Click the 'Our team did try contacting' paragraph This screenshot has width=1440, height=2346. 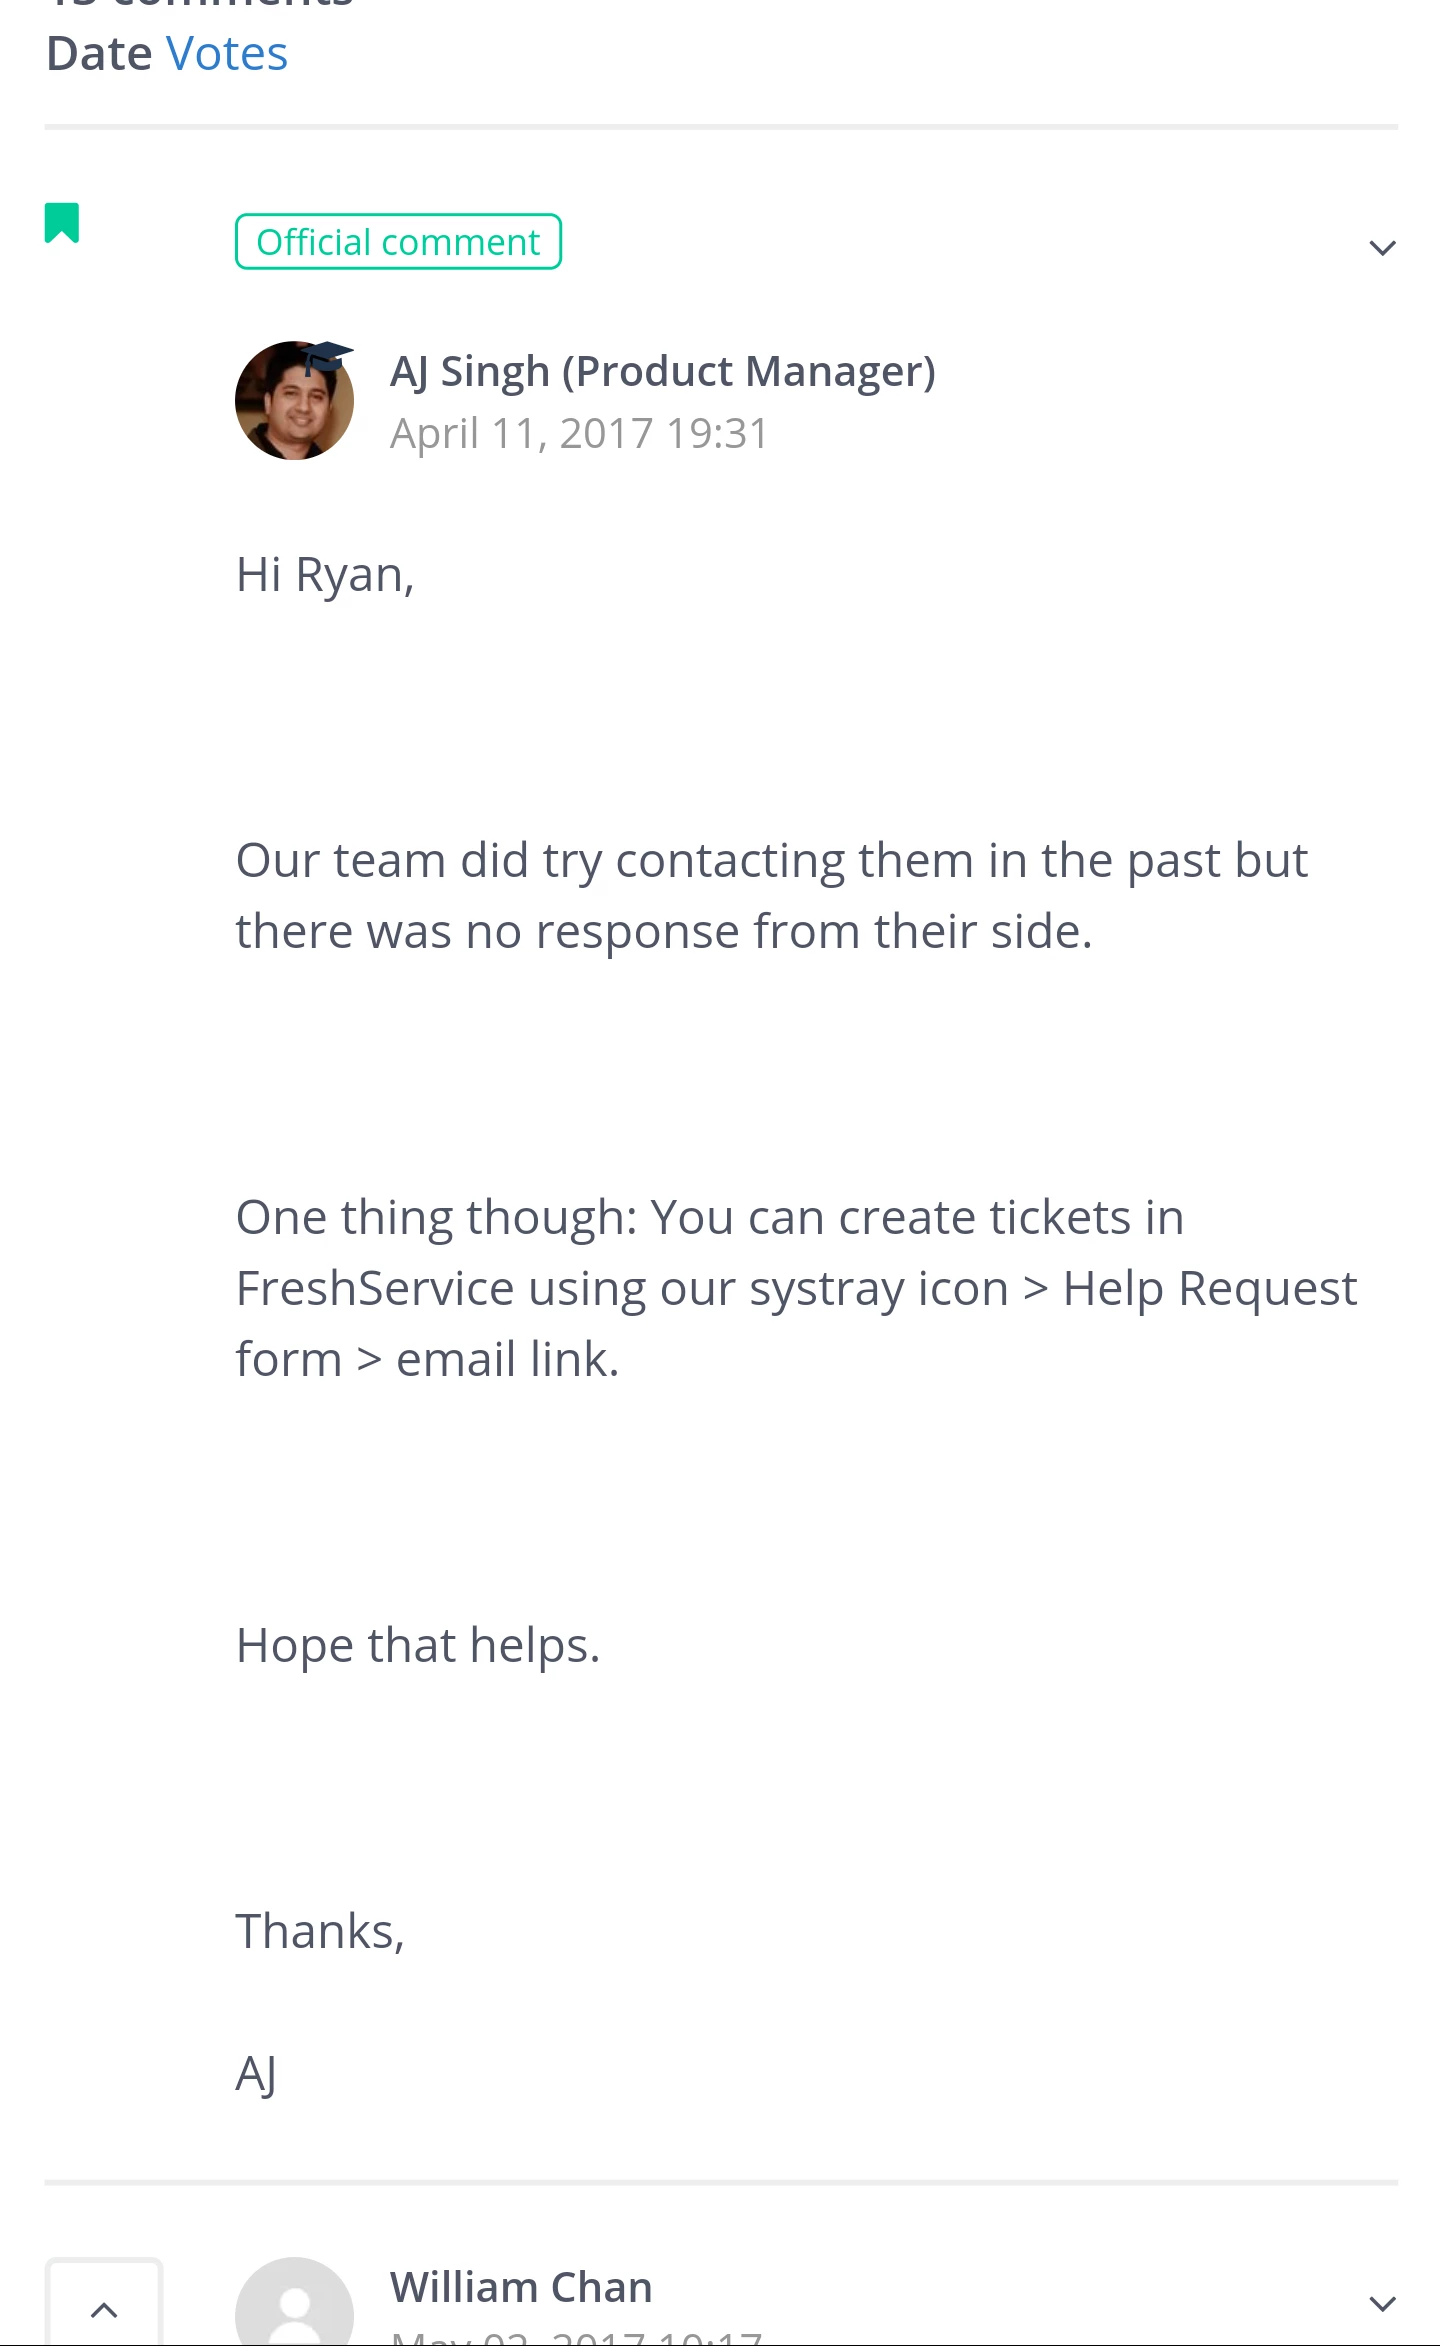coord(772,896)
